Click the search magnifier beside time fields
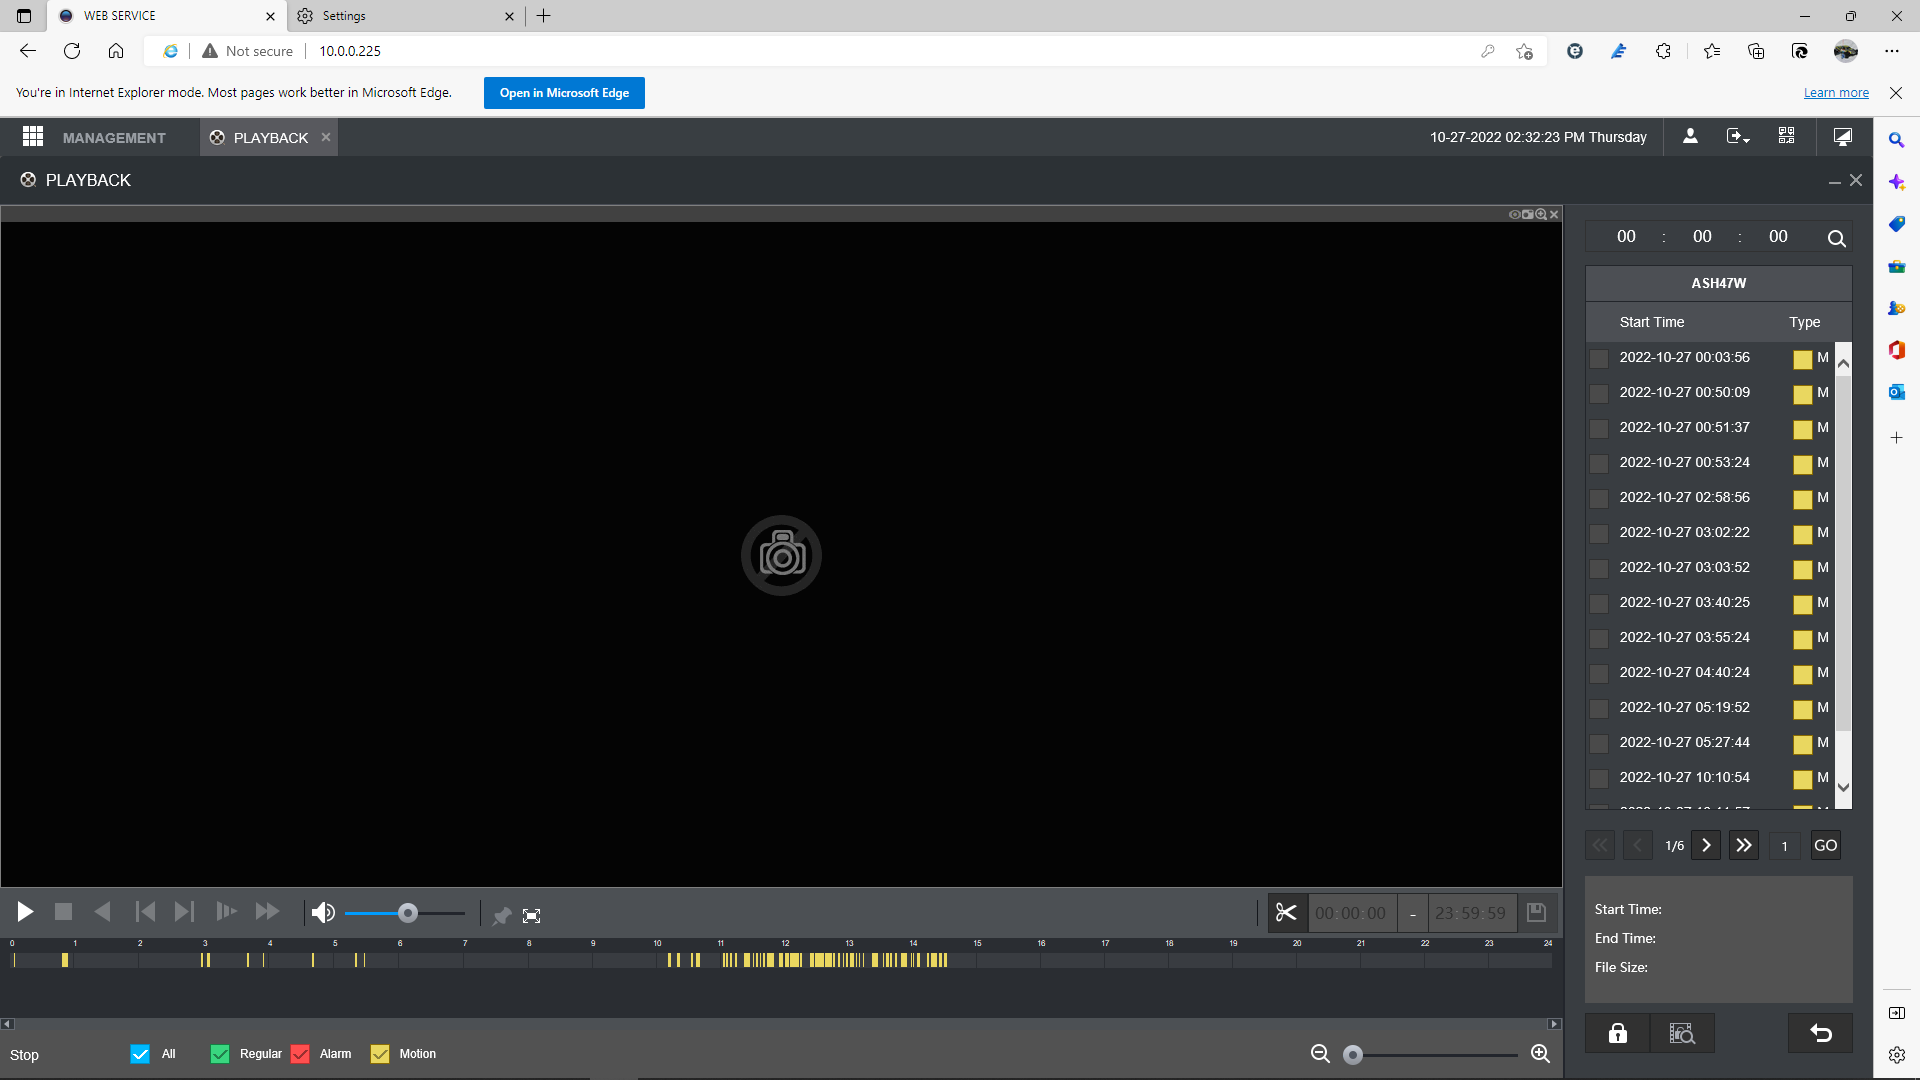The image size is (1920, 1080). click(x=1837, y=238)
